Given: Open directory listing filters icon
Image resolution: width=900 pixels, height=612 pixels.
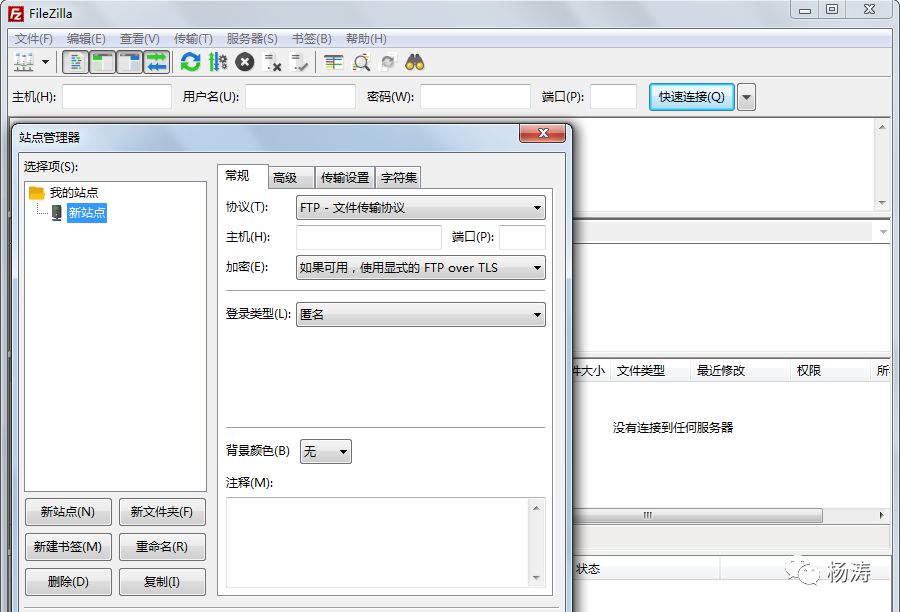Looking at the screenshot, I should 333,62.
